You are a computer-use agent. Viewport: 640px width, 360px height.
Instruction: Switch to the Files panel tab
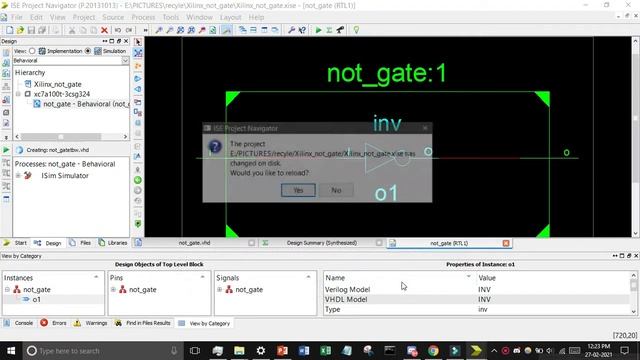click(81, 243)
